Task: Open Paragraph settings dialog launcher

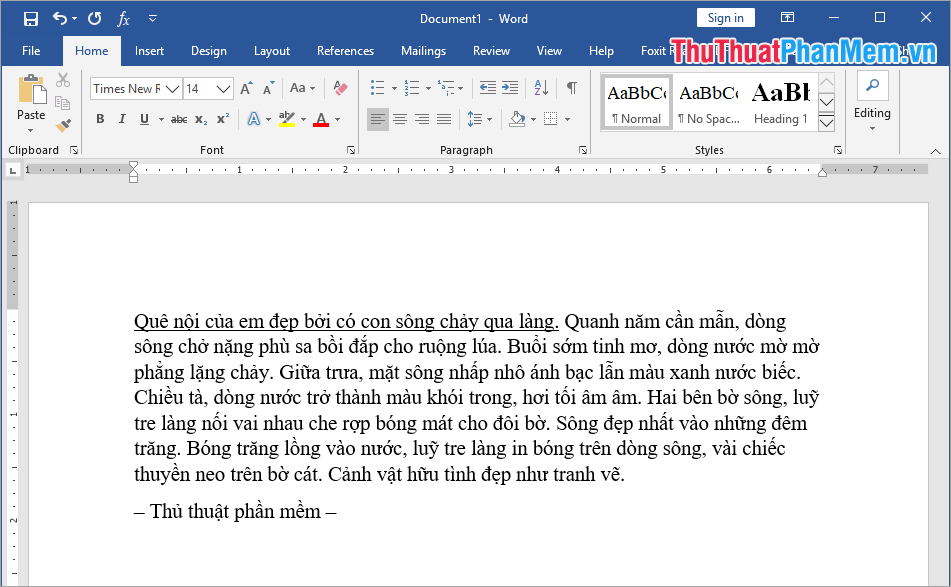Action: [x=583, y=150]
